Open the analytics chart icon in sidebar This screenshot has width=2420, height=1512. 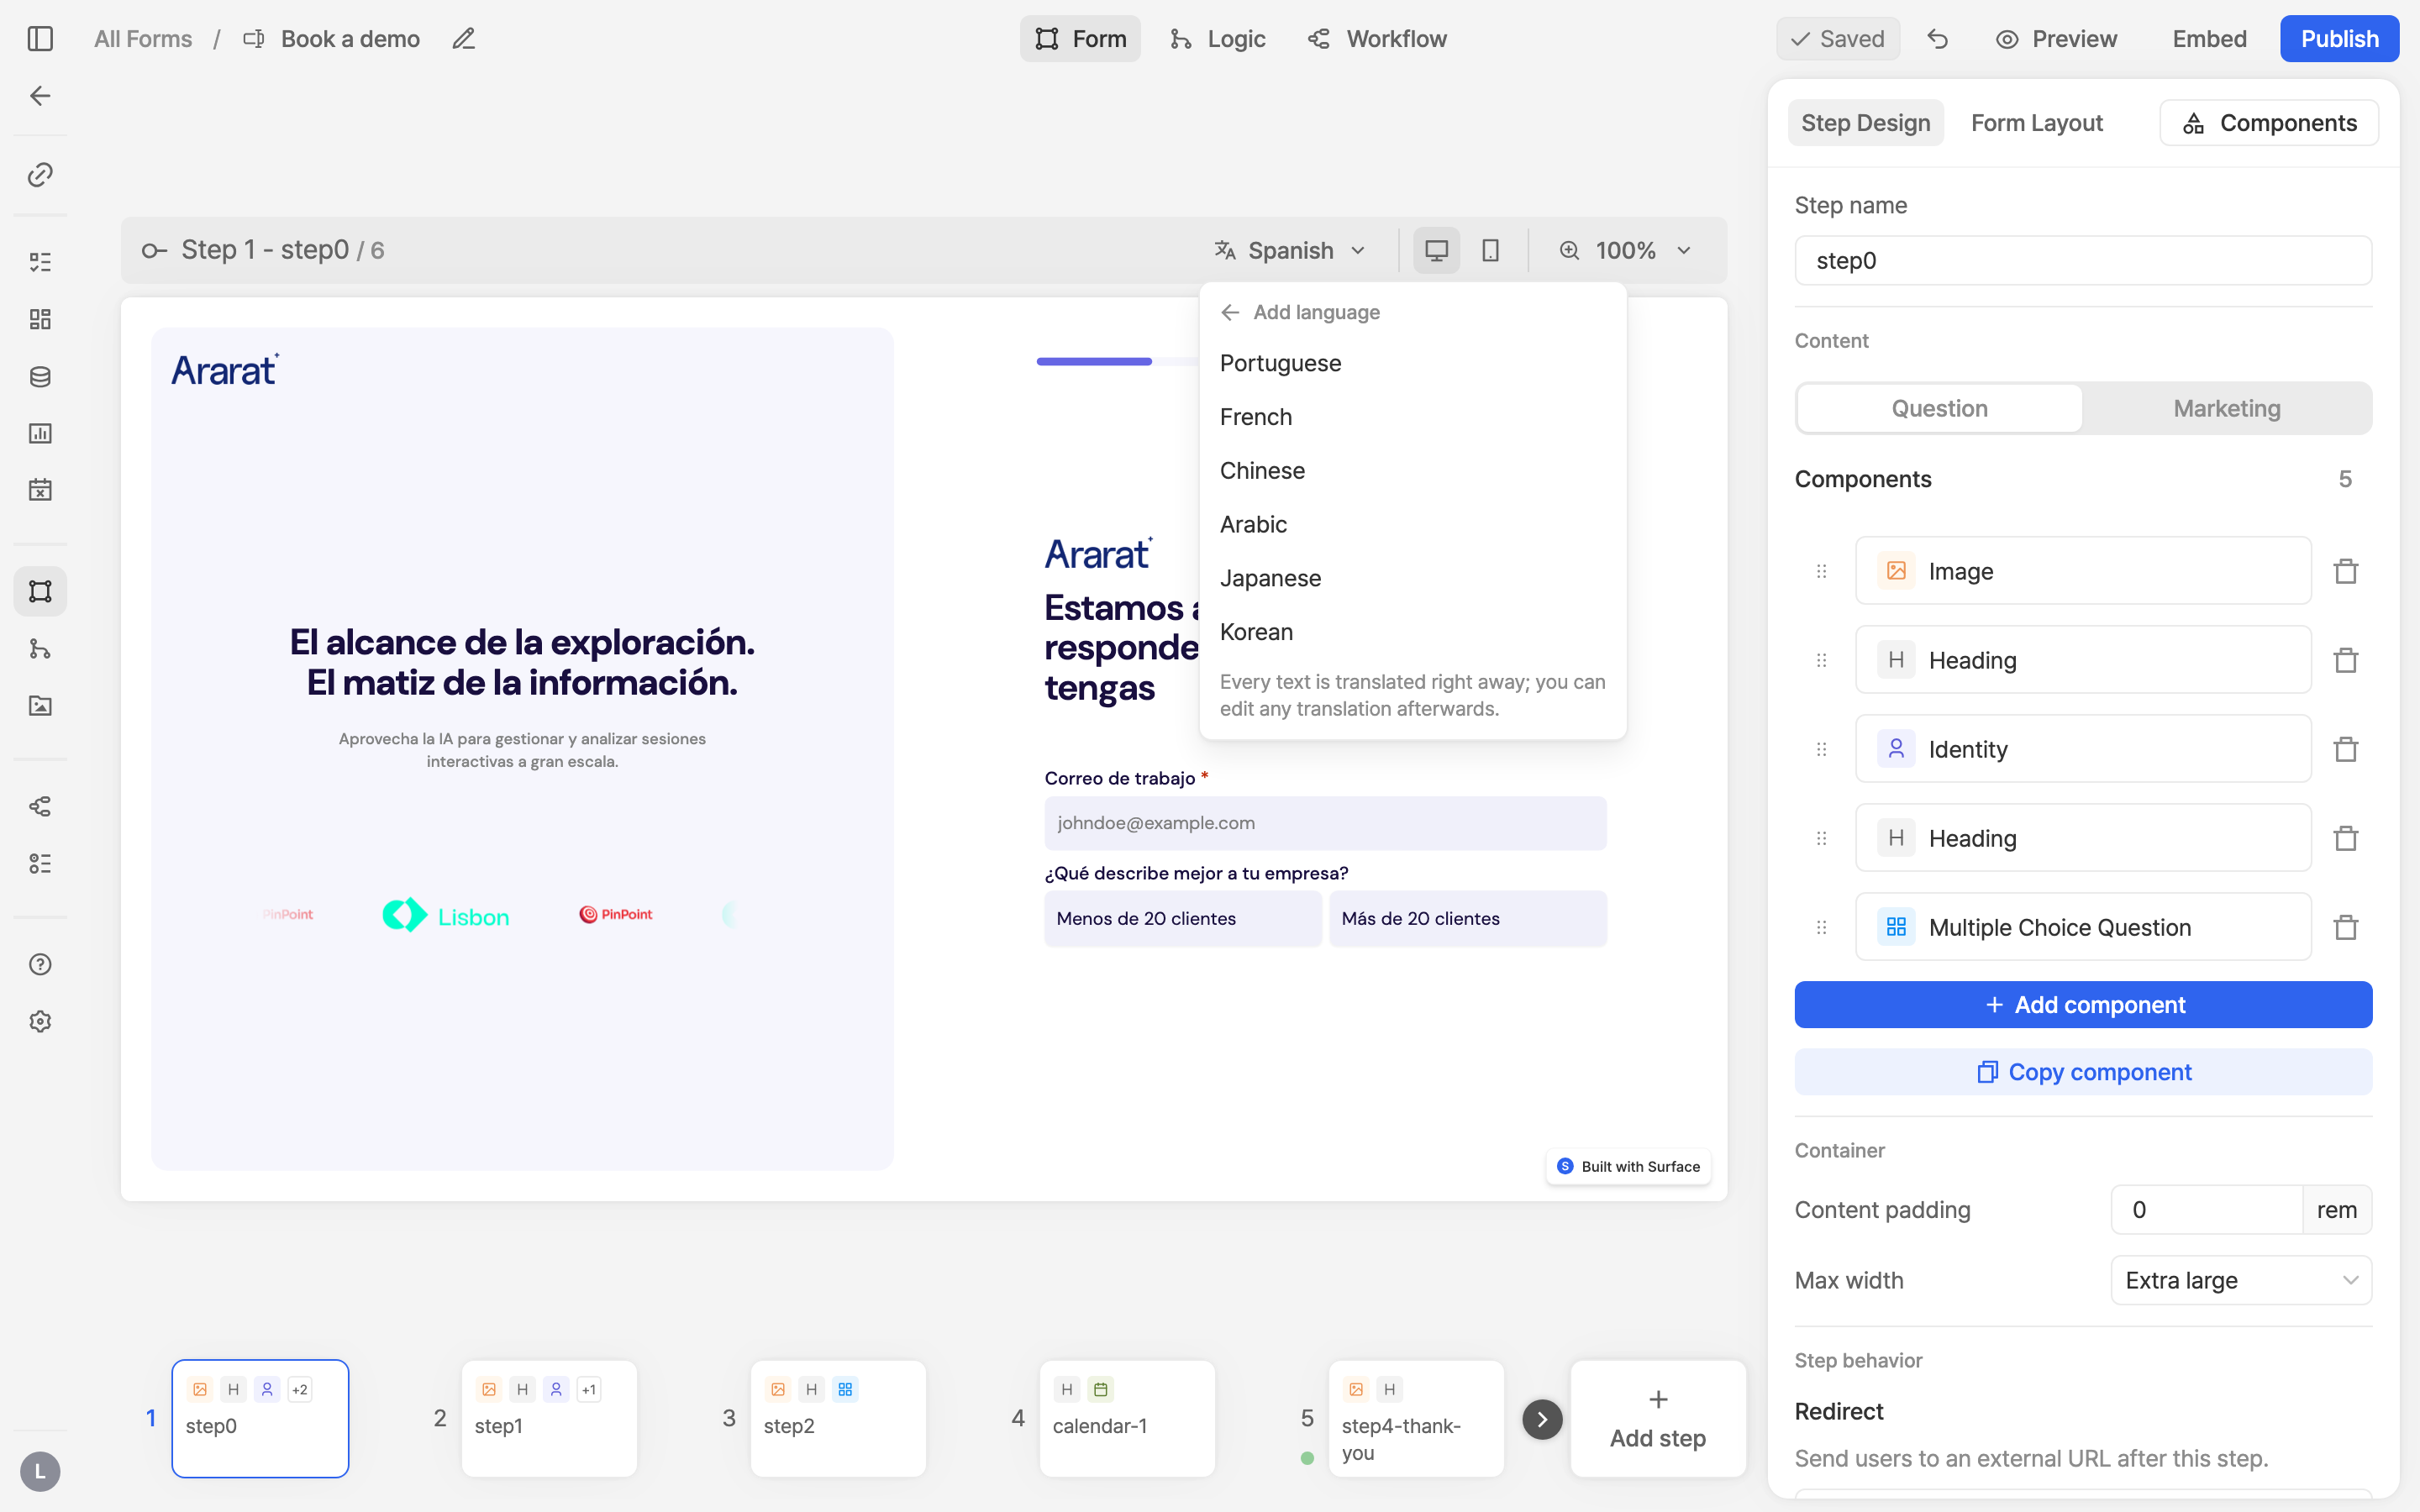(40, 433)
